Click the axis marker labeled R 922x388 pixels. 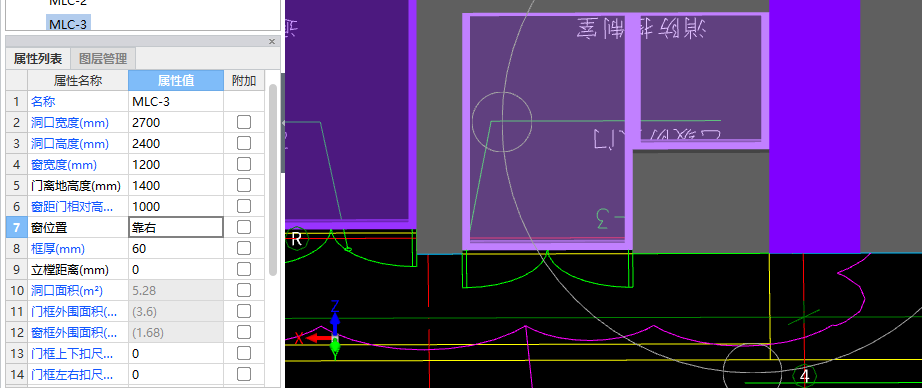tap(296, 239)
